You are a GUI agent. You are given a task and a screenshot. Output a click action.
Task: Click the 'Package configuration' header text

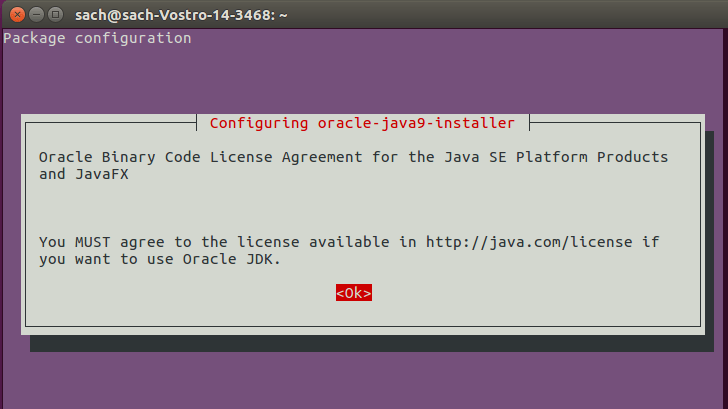click(97, 38)
